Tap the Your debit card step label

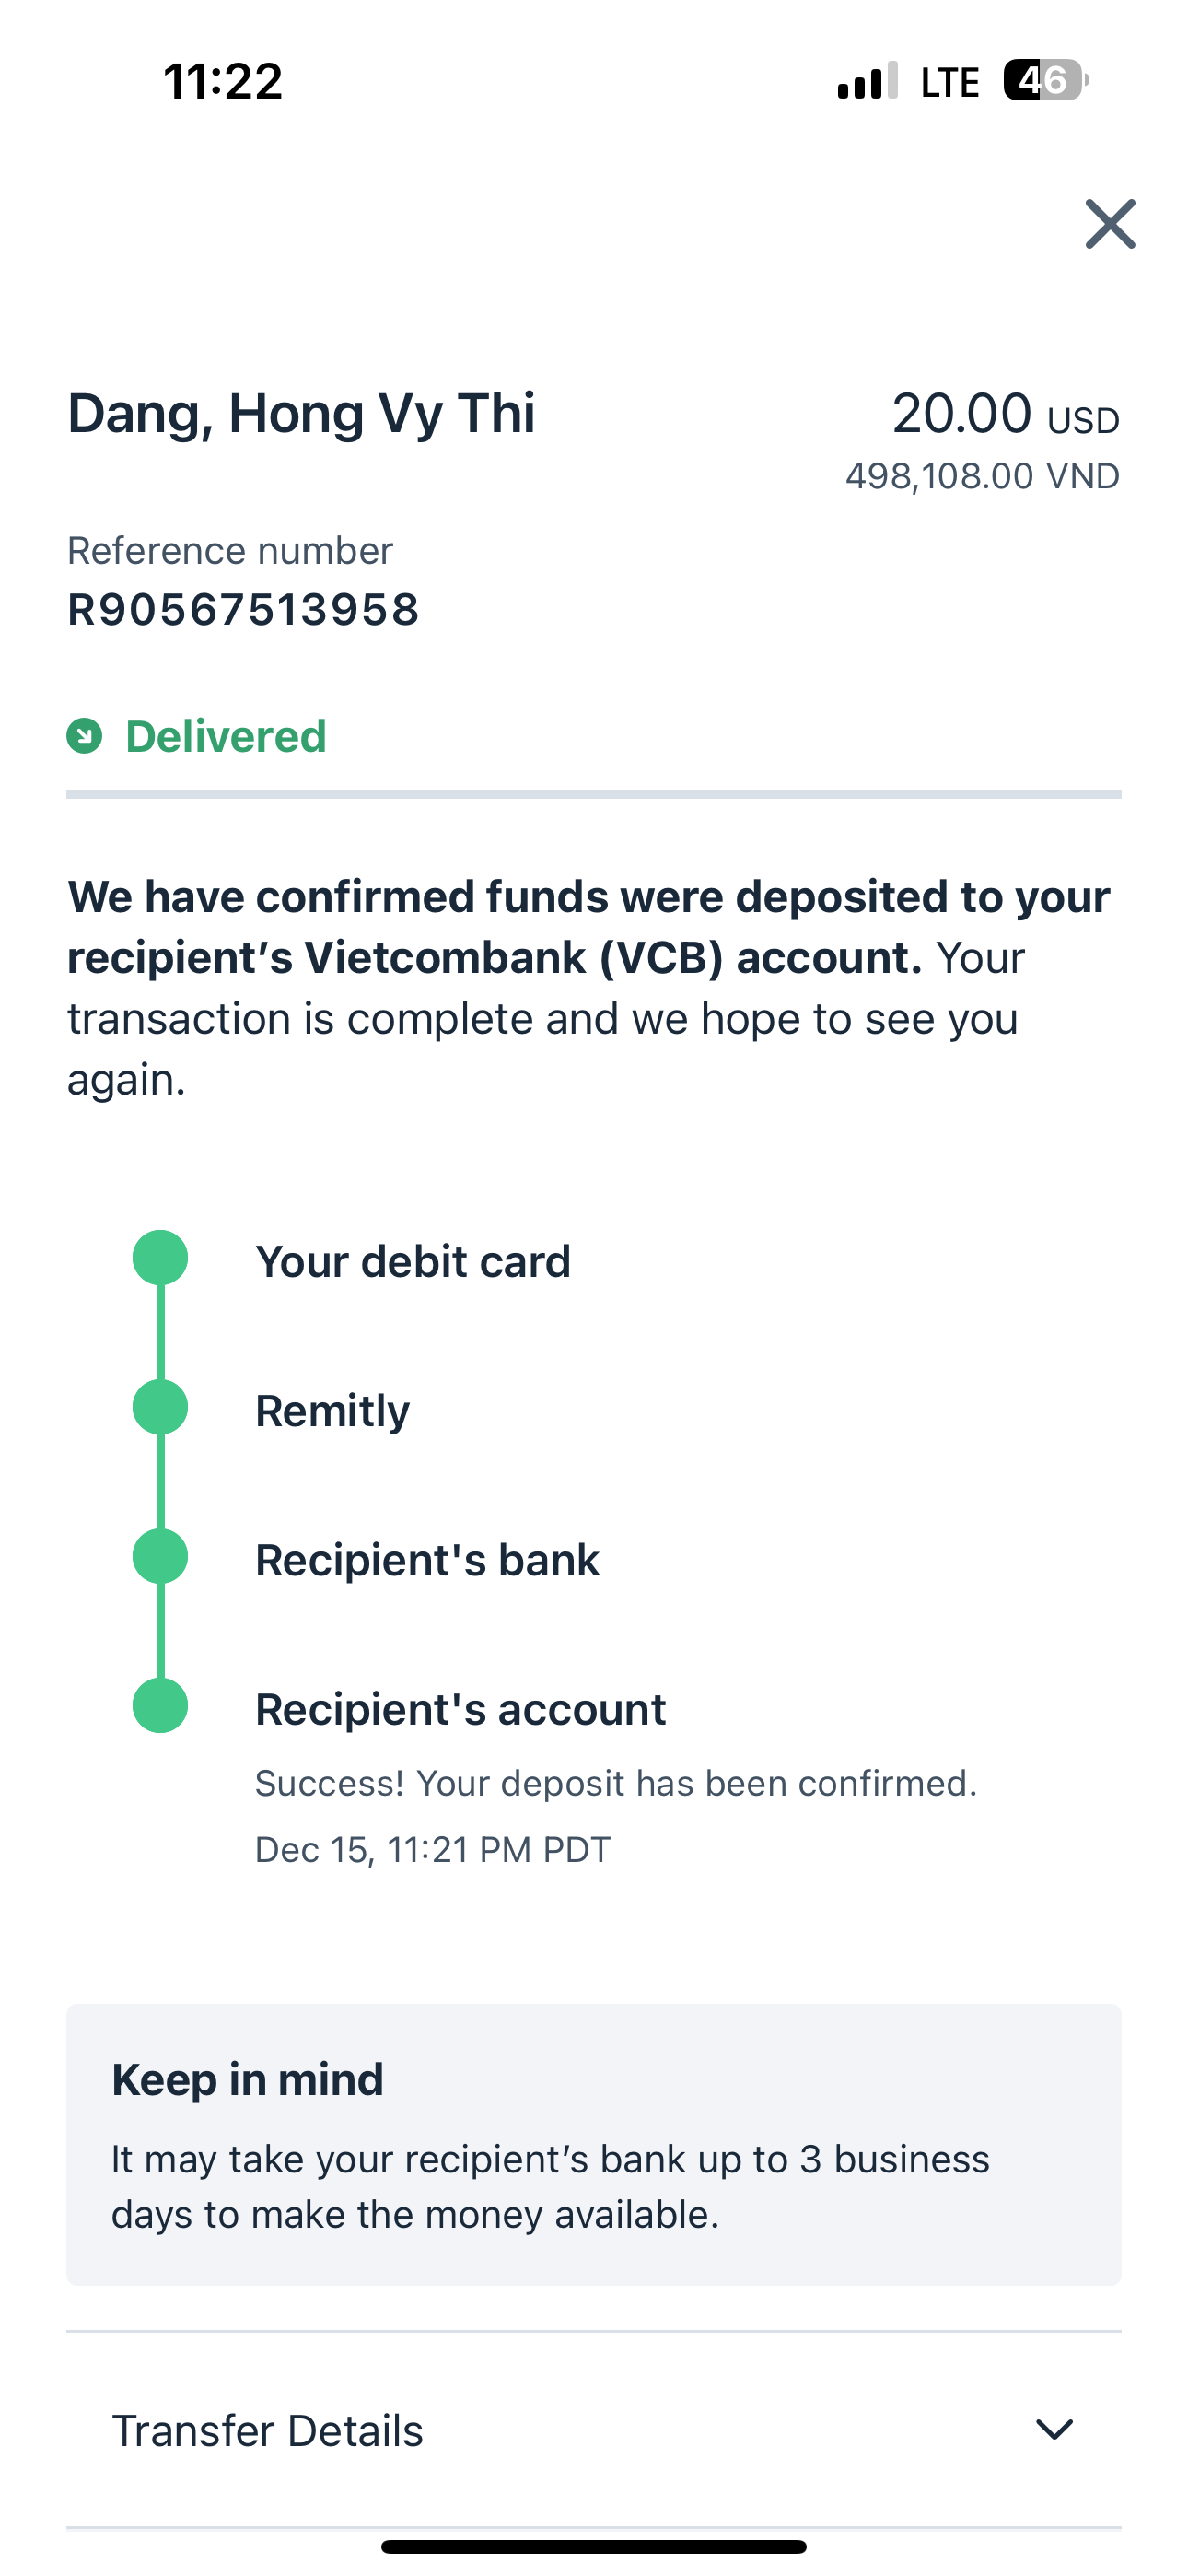413,1261
